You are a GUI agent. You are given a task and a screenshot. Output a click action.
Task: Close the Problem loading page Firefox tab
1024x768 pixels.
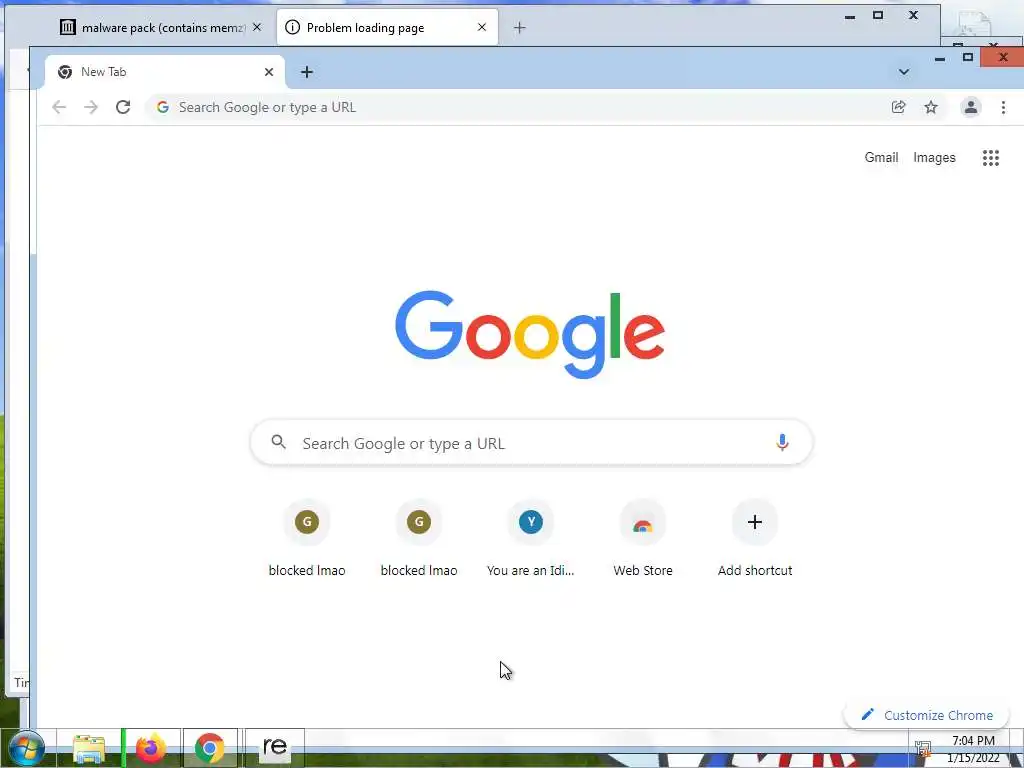tap(482, 27)
